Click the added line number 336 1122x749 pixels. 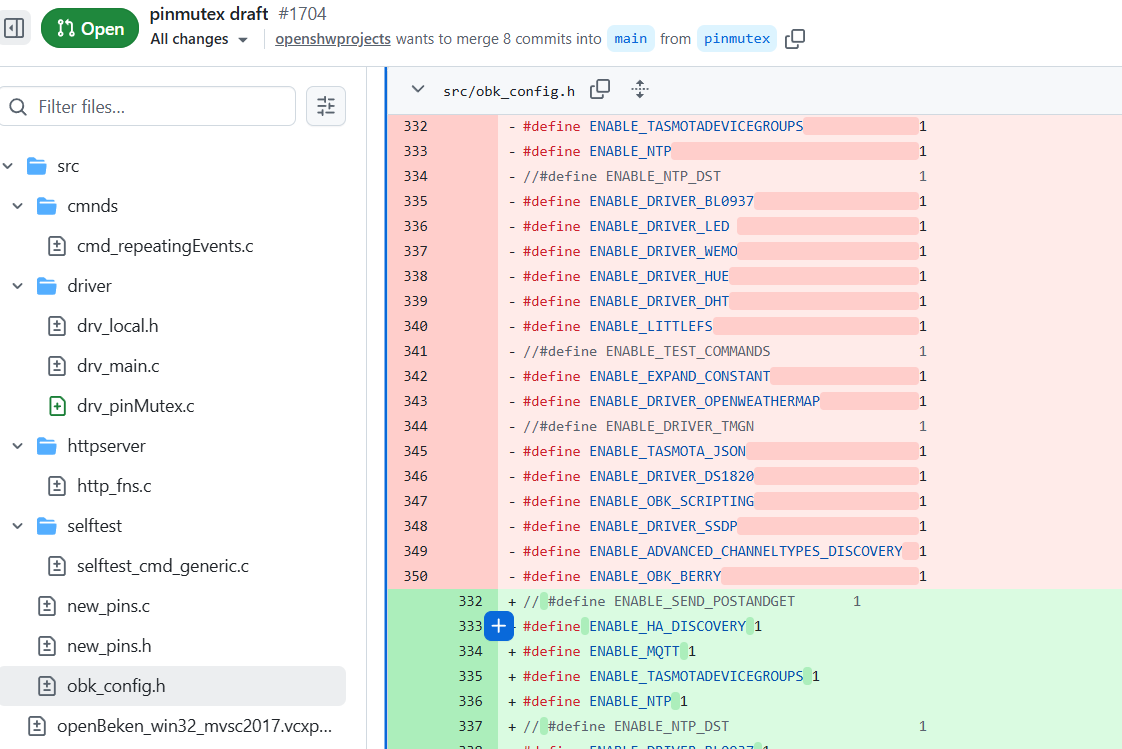471,702
